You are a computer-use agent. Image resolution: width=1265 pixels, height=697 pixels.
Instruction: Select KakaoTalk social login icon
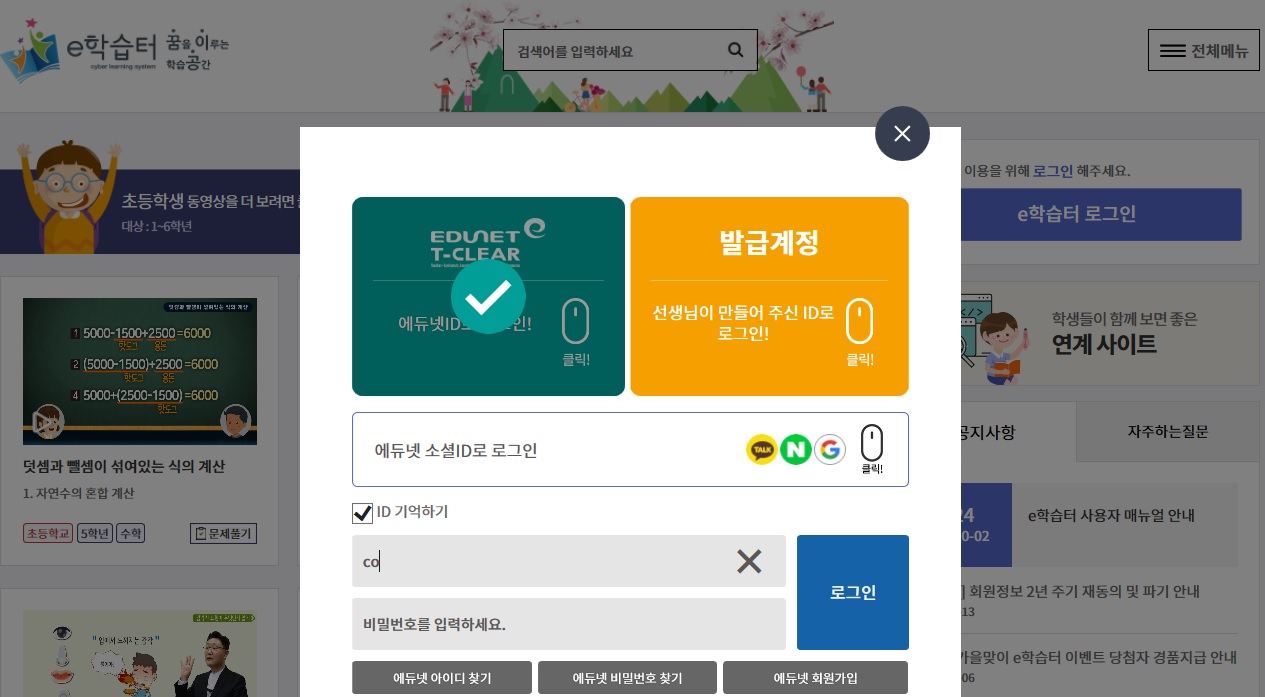point(762,450)
